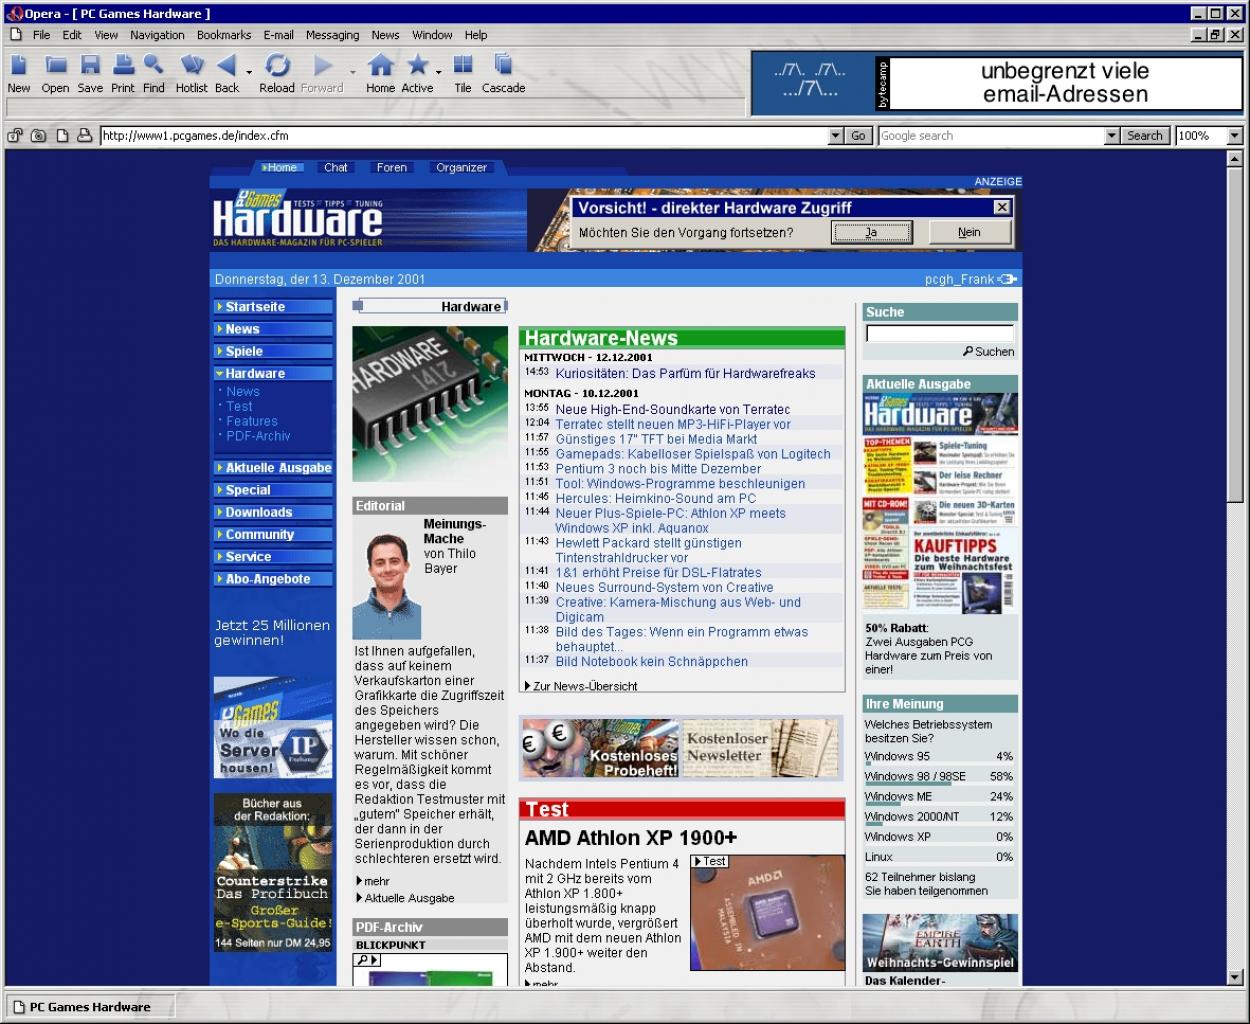Open the Special sidebar section

click(273, 490)
